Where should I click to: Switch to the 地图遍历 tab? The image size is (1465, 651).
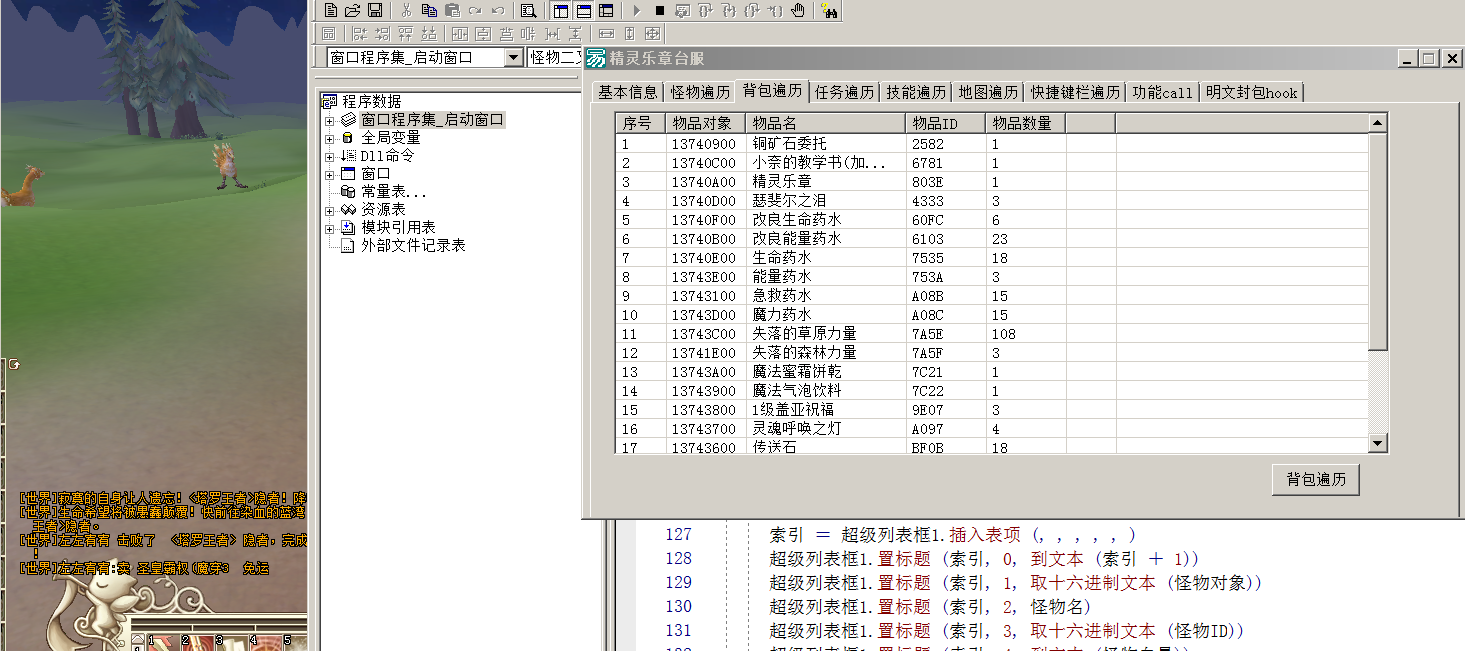(x=988, y=92)
